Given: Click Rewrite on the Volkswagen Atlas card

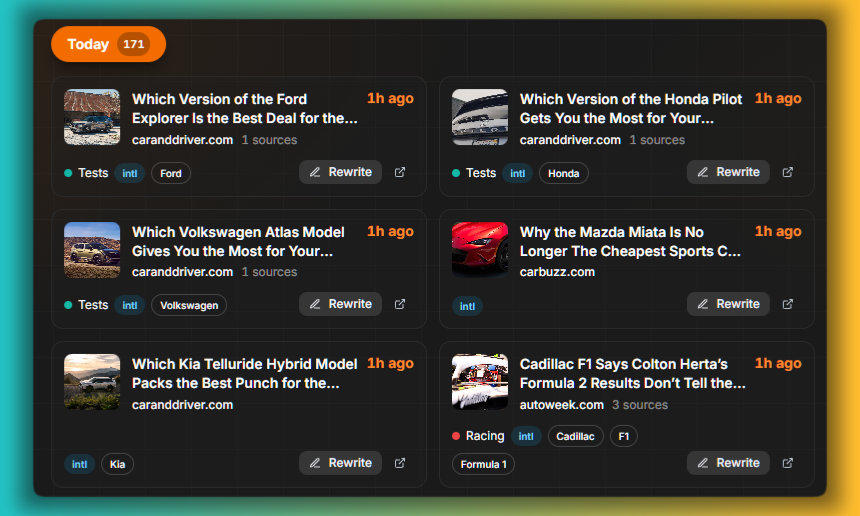Looking at the screenshot, I should pos(341,304).
